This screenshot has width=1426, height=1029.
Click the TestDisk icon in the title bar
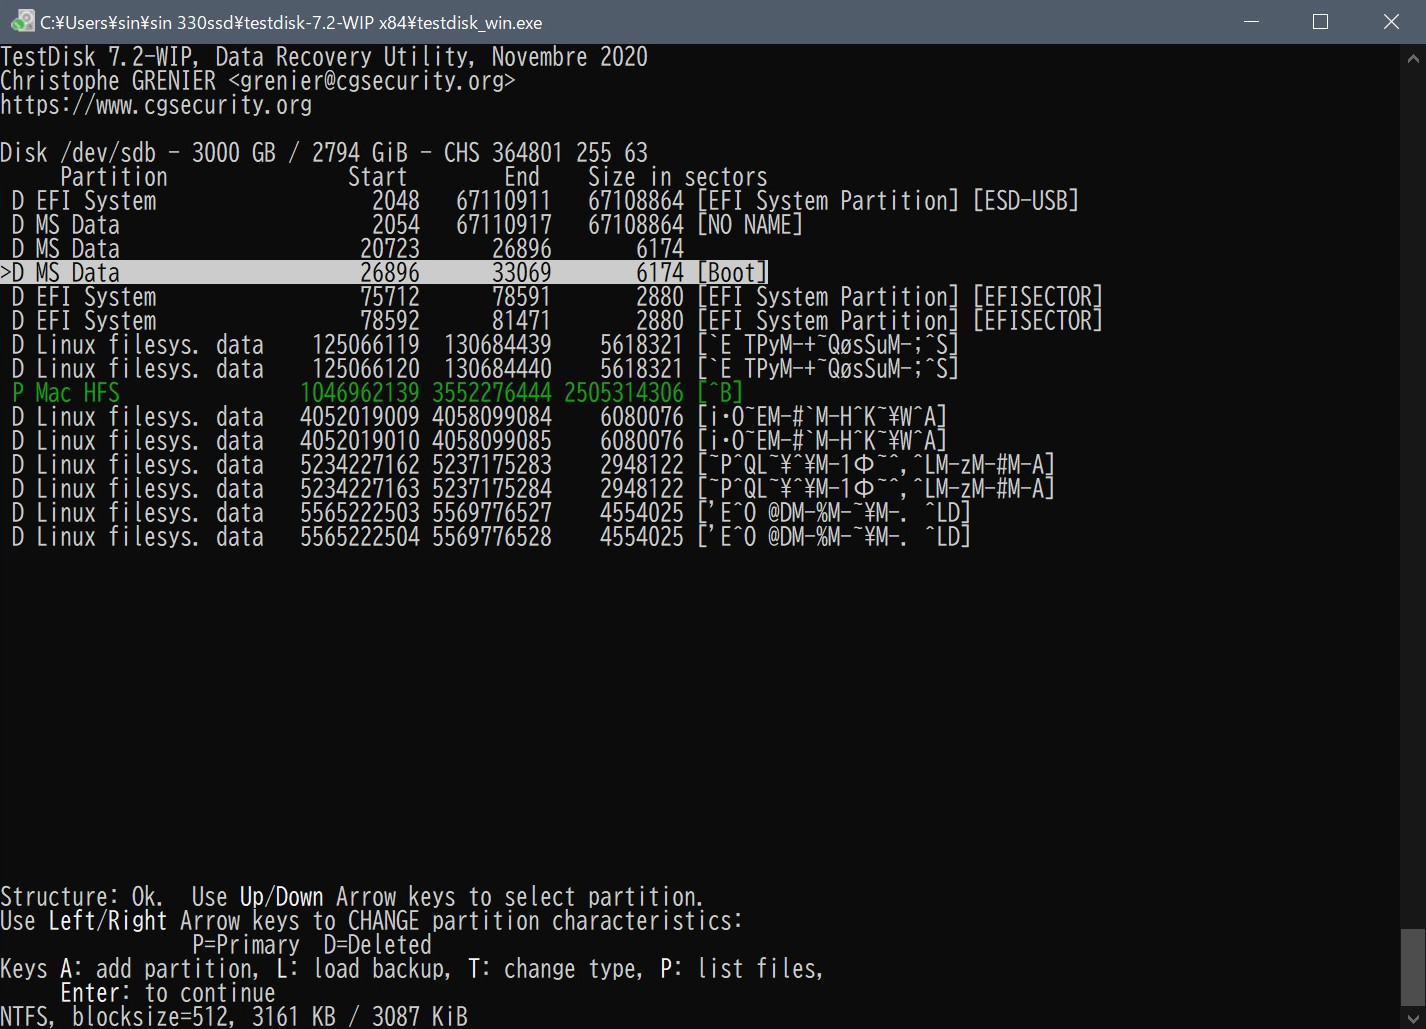point(21,22)
